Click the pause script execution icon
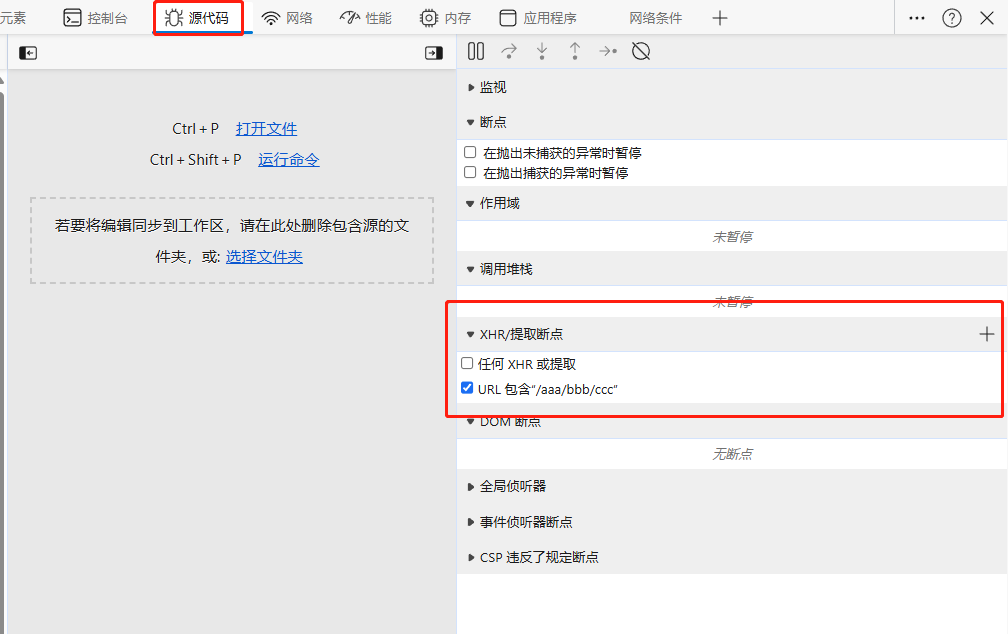The height and width of the screenshot is (634, 1008). 476,51
